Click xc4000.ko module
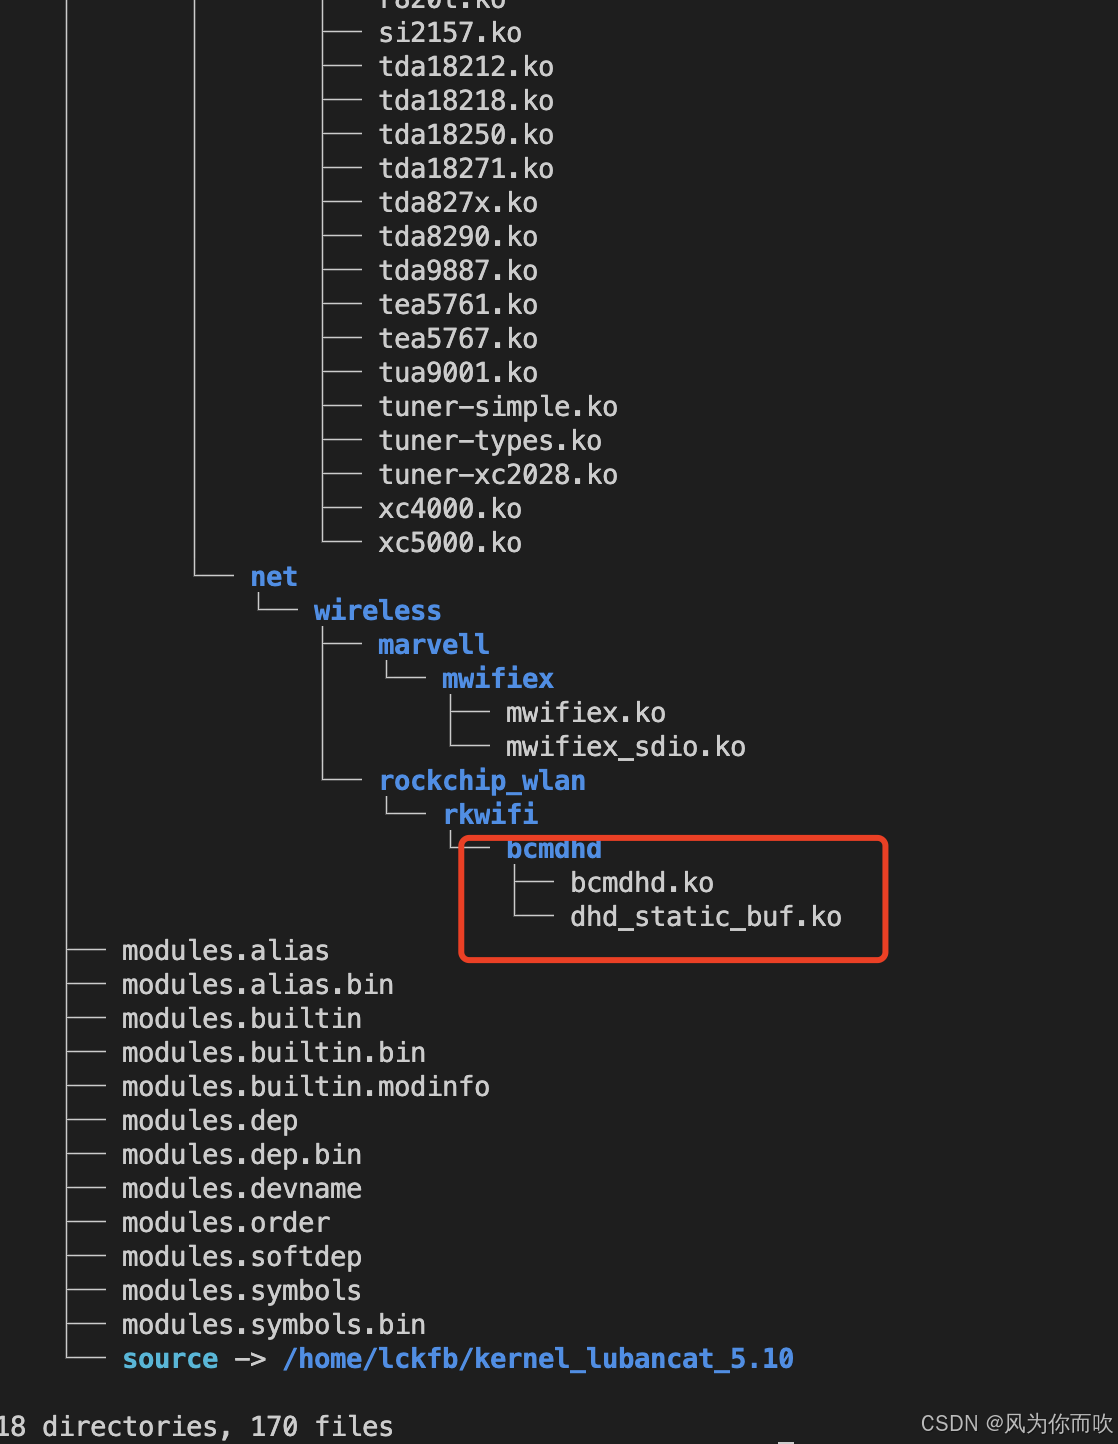 pos(450,509)
